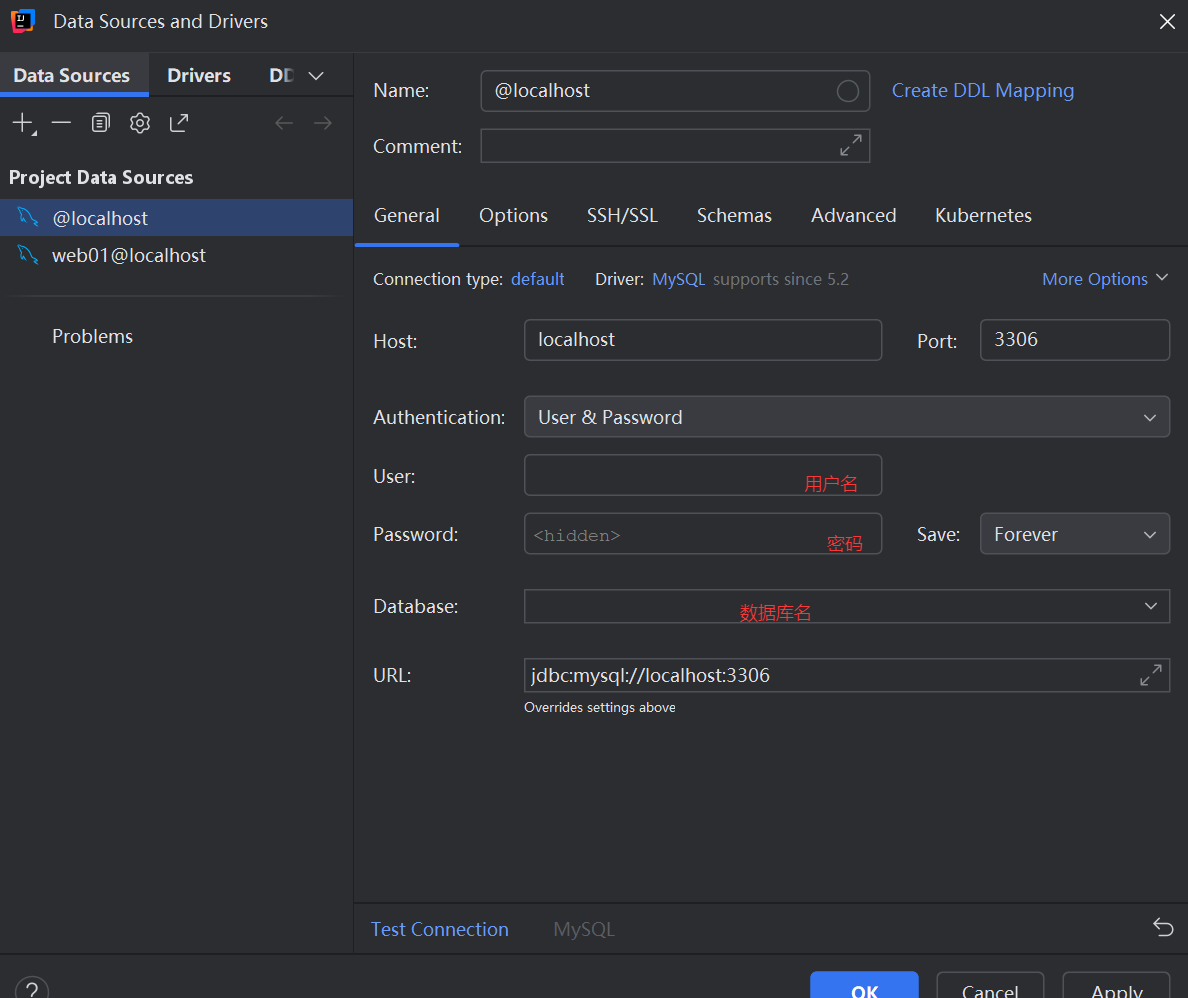
Task: Duplicate the data source with the copy icon
Action: coord(101,123)
